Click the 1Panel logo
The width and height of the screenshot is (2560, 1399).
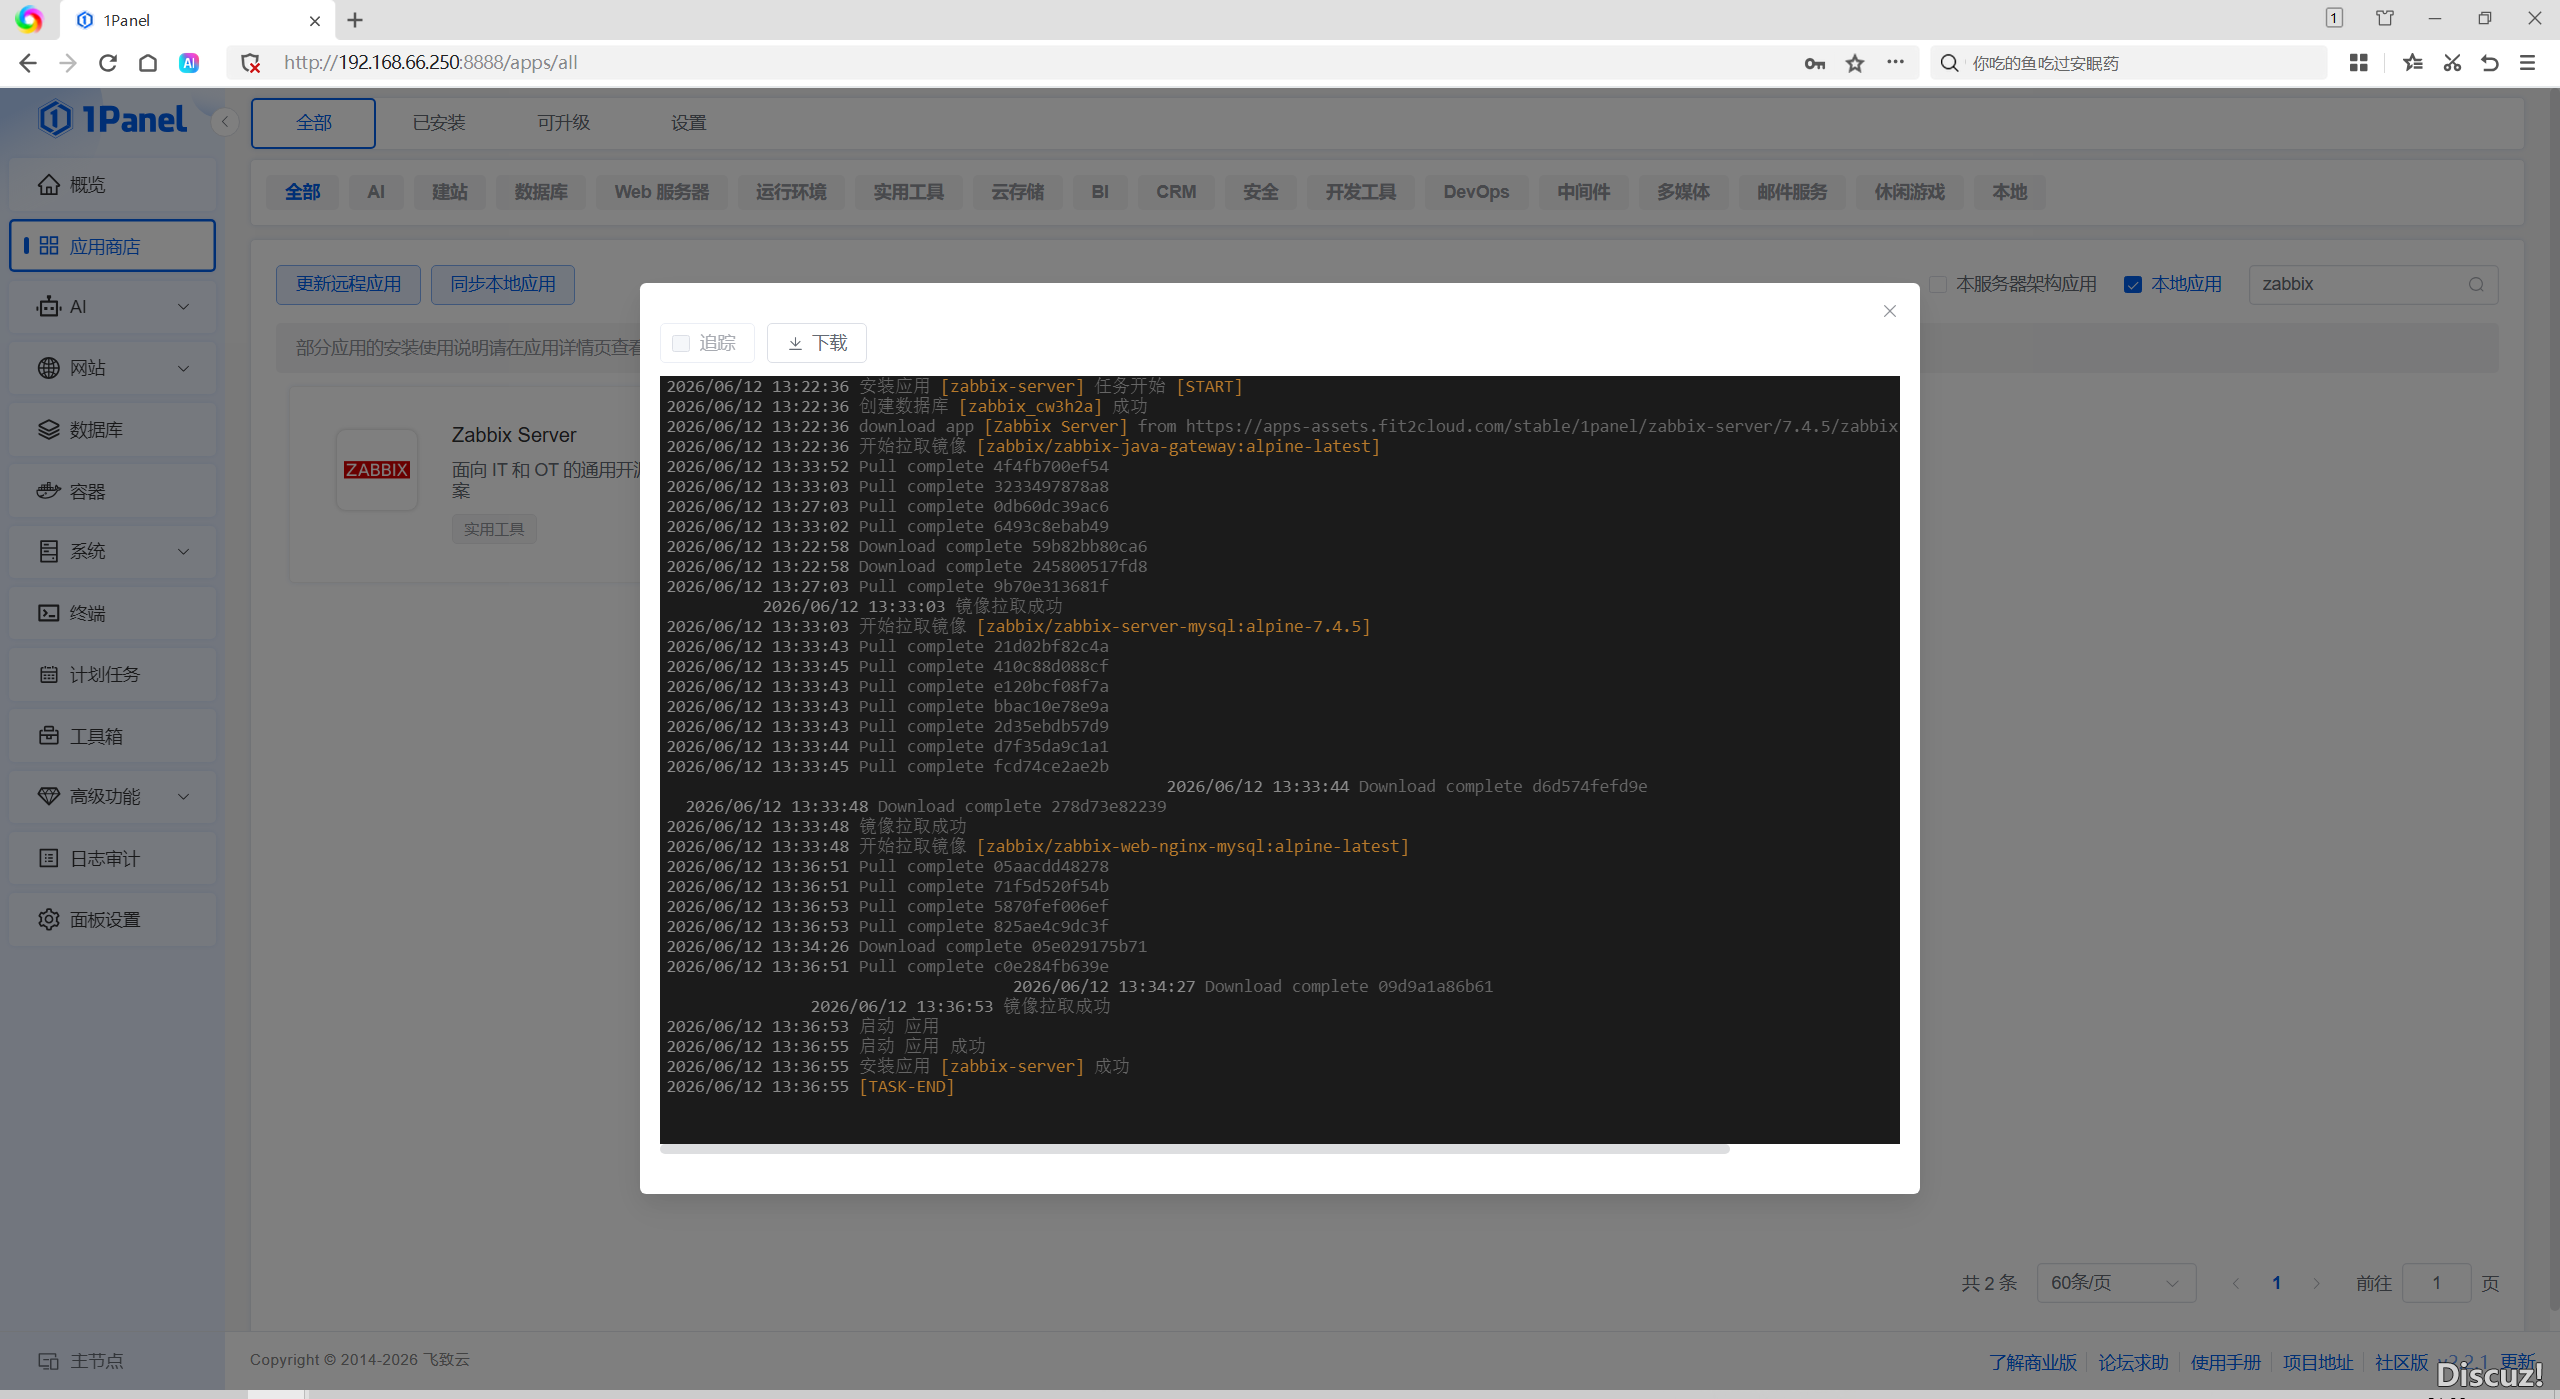tap(112, 119)
